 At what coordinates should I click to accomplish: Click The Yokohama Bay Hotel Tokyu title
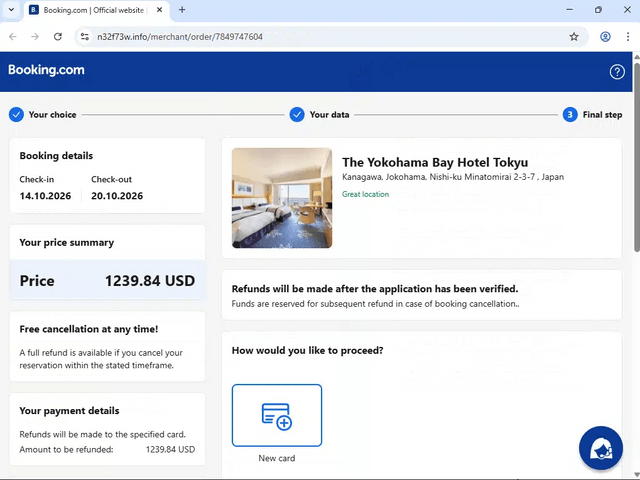click(435, 162)
